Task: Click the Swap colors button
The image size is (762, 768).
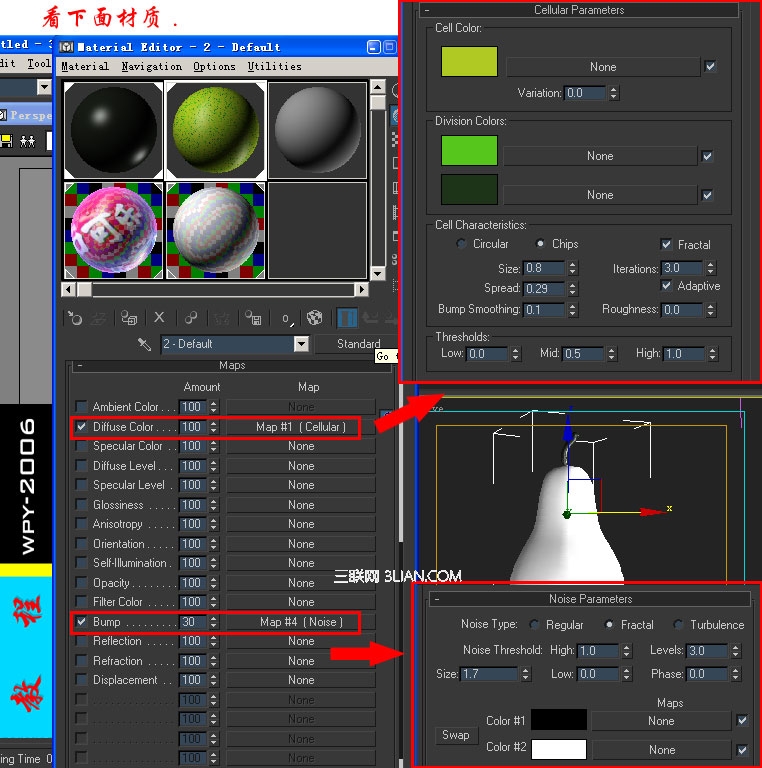Action: [455, 735]
